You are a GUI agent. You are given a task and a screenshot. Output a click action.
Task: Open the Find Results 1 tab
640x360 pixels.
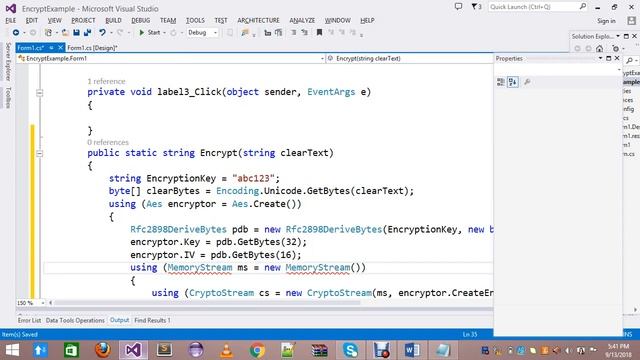click(152, 320)
